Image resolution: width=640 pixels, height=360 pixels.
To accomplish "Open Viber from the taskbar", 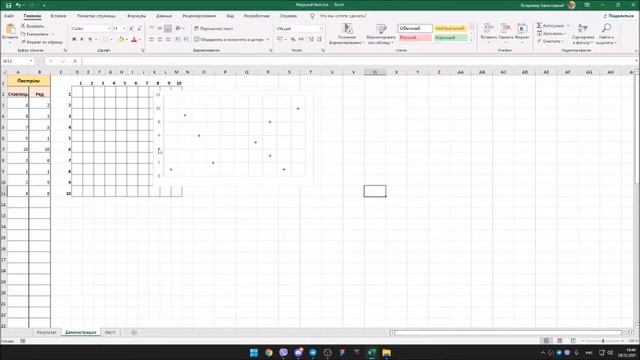I will (283, 352).
